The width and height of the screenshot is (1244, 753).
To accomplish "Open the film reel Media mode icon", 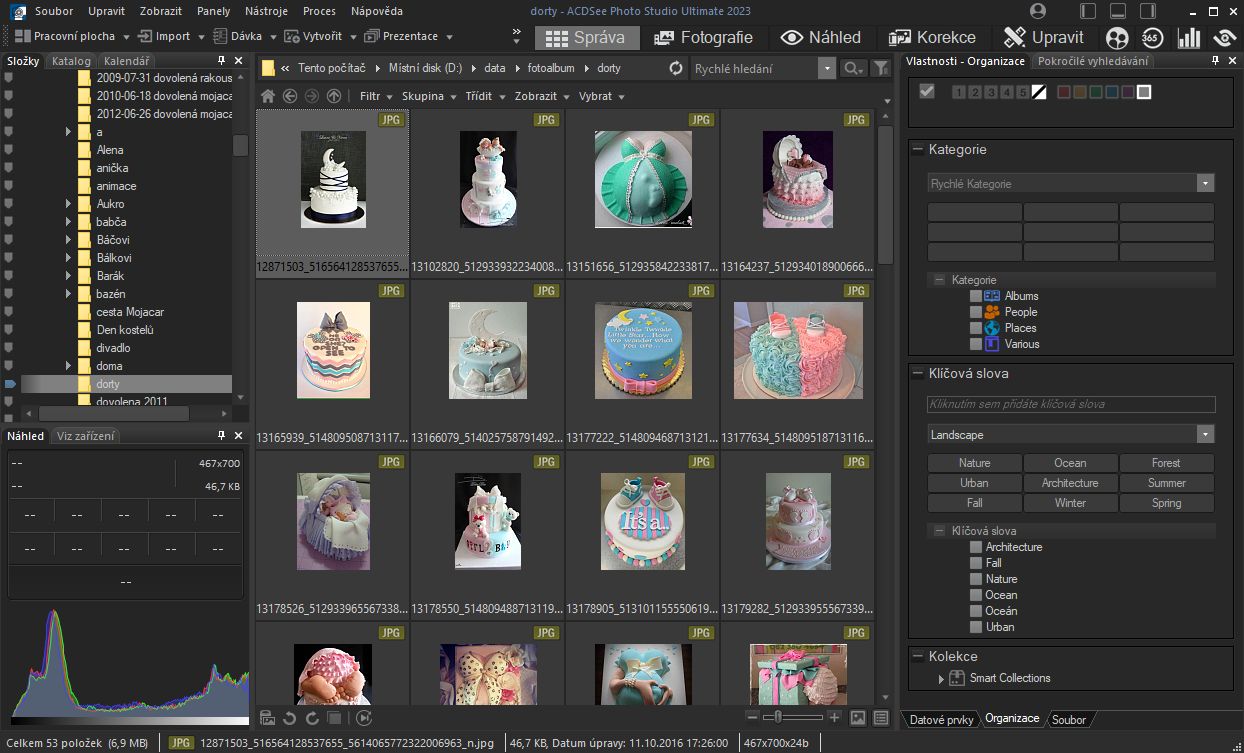I will pyautogui.click(x=1118, y=38).
